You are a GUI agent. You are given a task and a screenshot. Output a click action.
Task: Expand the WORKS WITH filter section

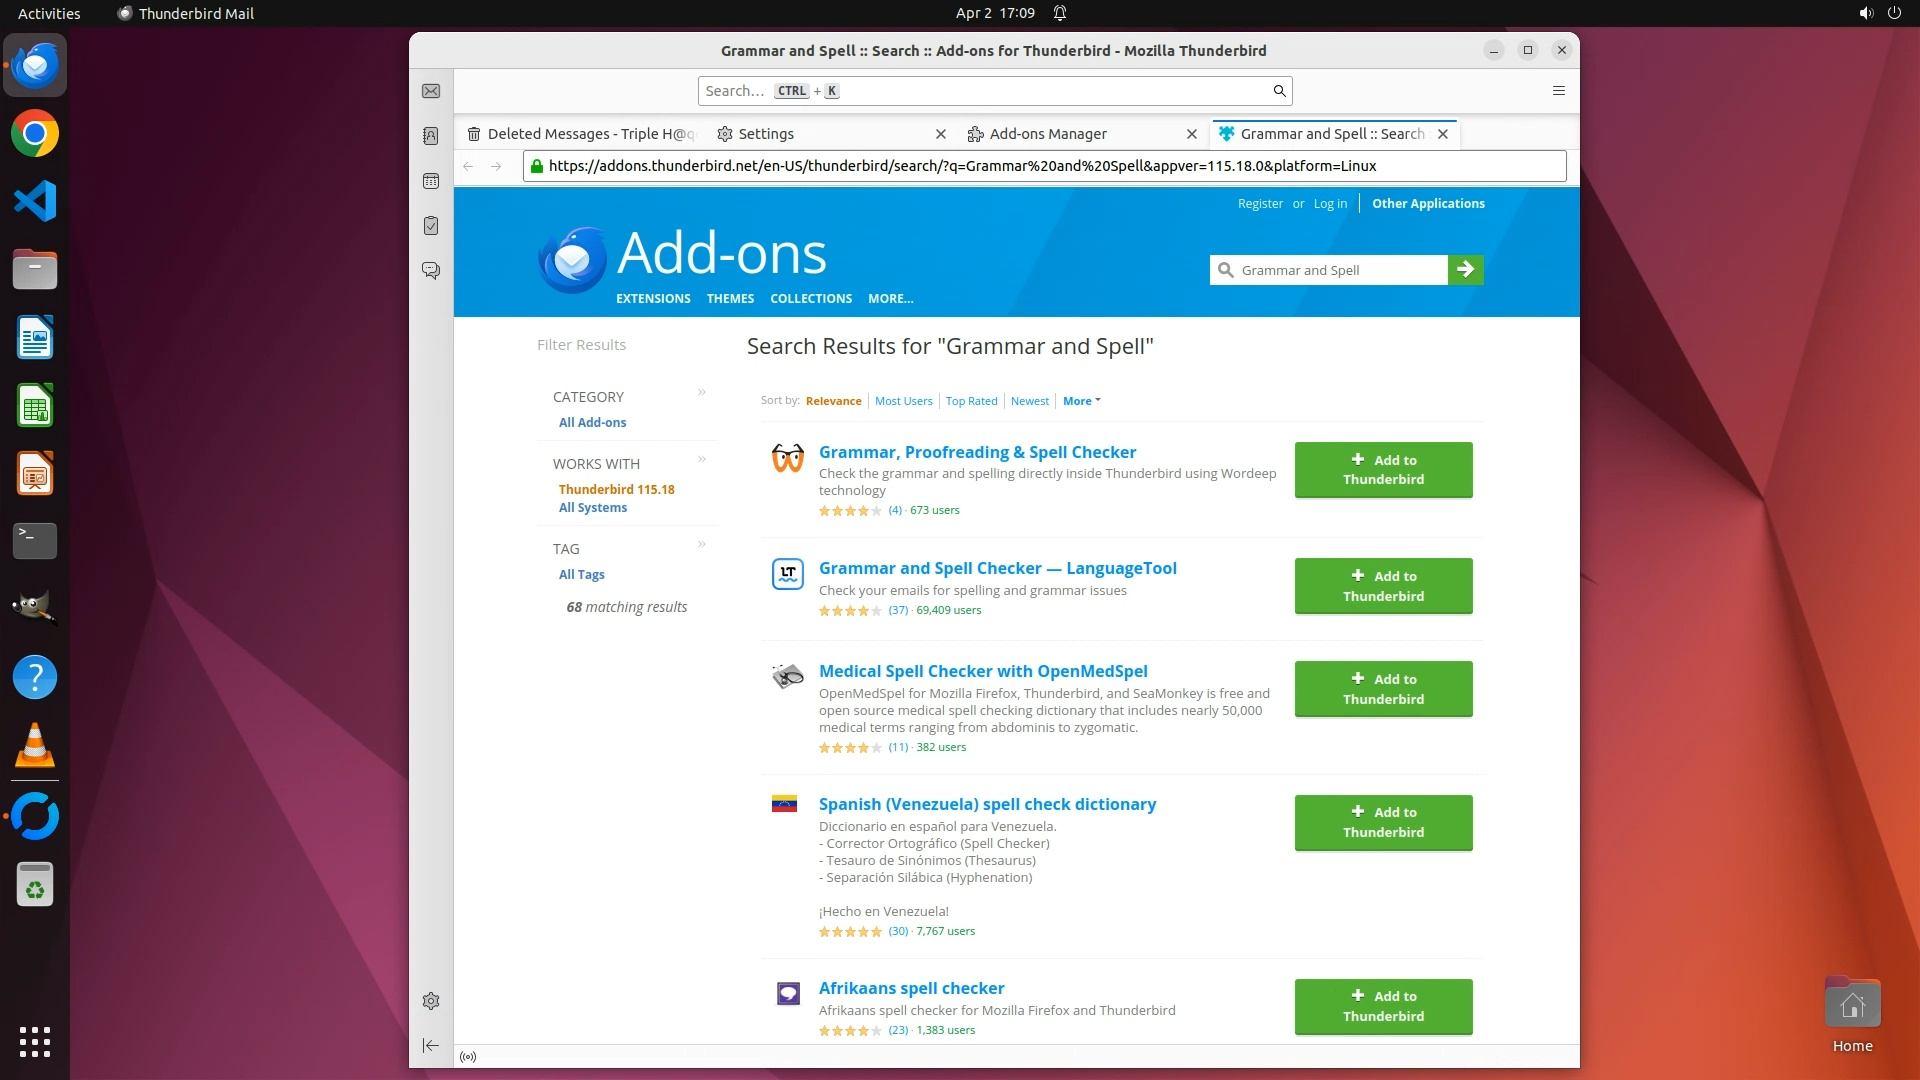(x=702, y=459)
